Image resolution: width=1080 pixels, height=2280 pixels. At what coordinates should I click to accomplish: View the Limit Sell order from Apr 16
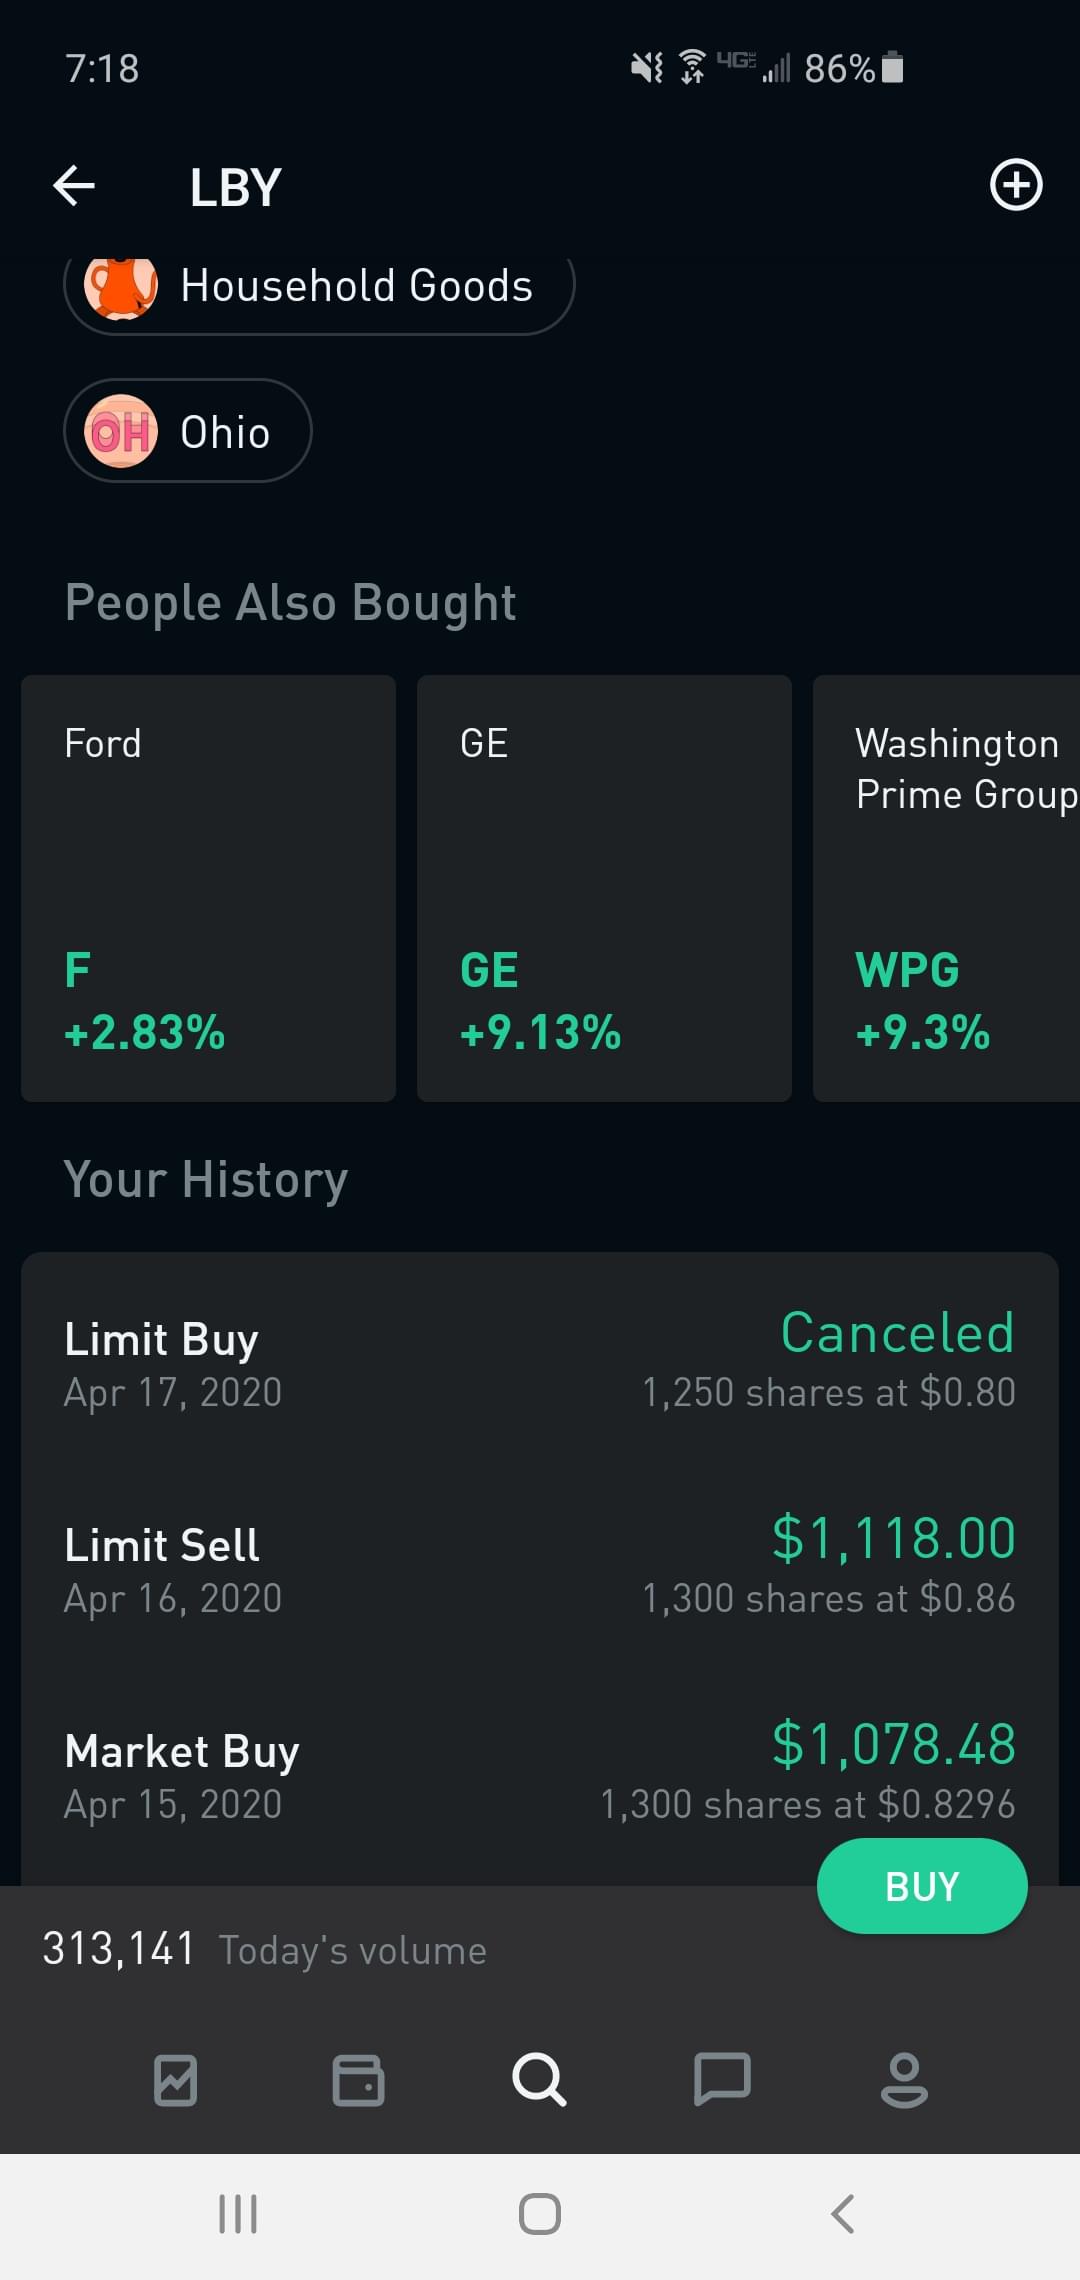540,1568
